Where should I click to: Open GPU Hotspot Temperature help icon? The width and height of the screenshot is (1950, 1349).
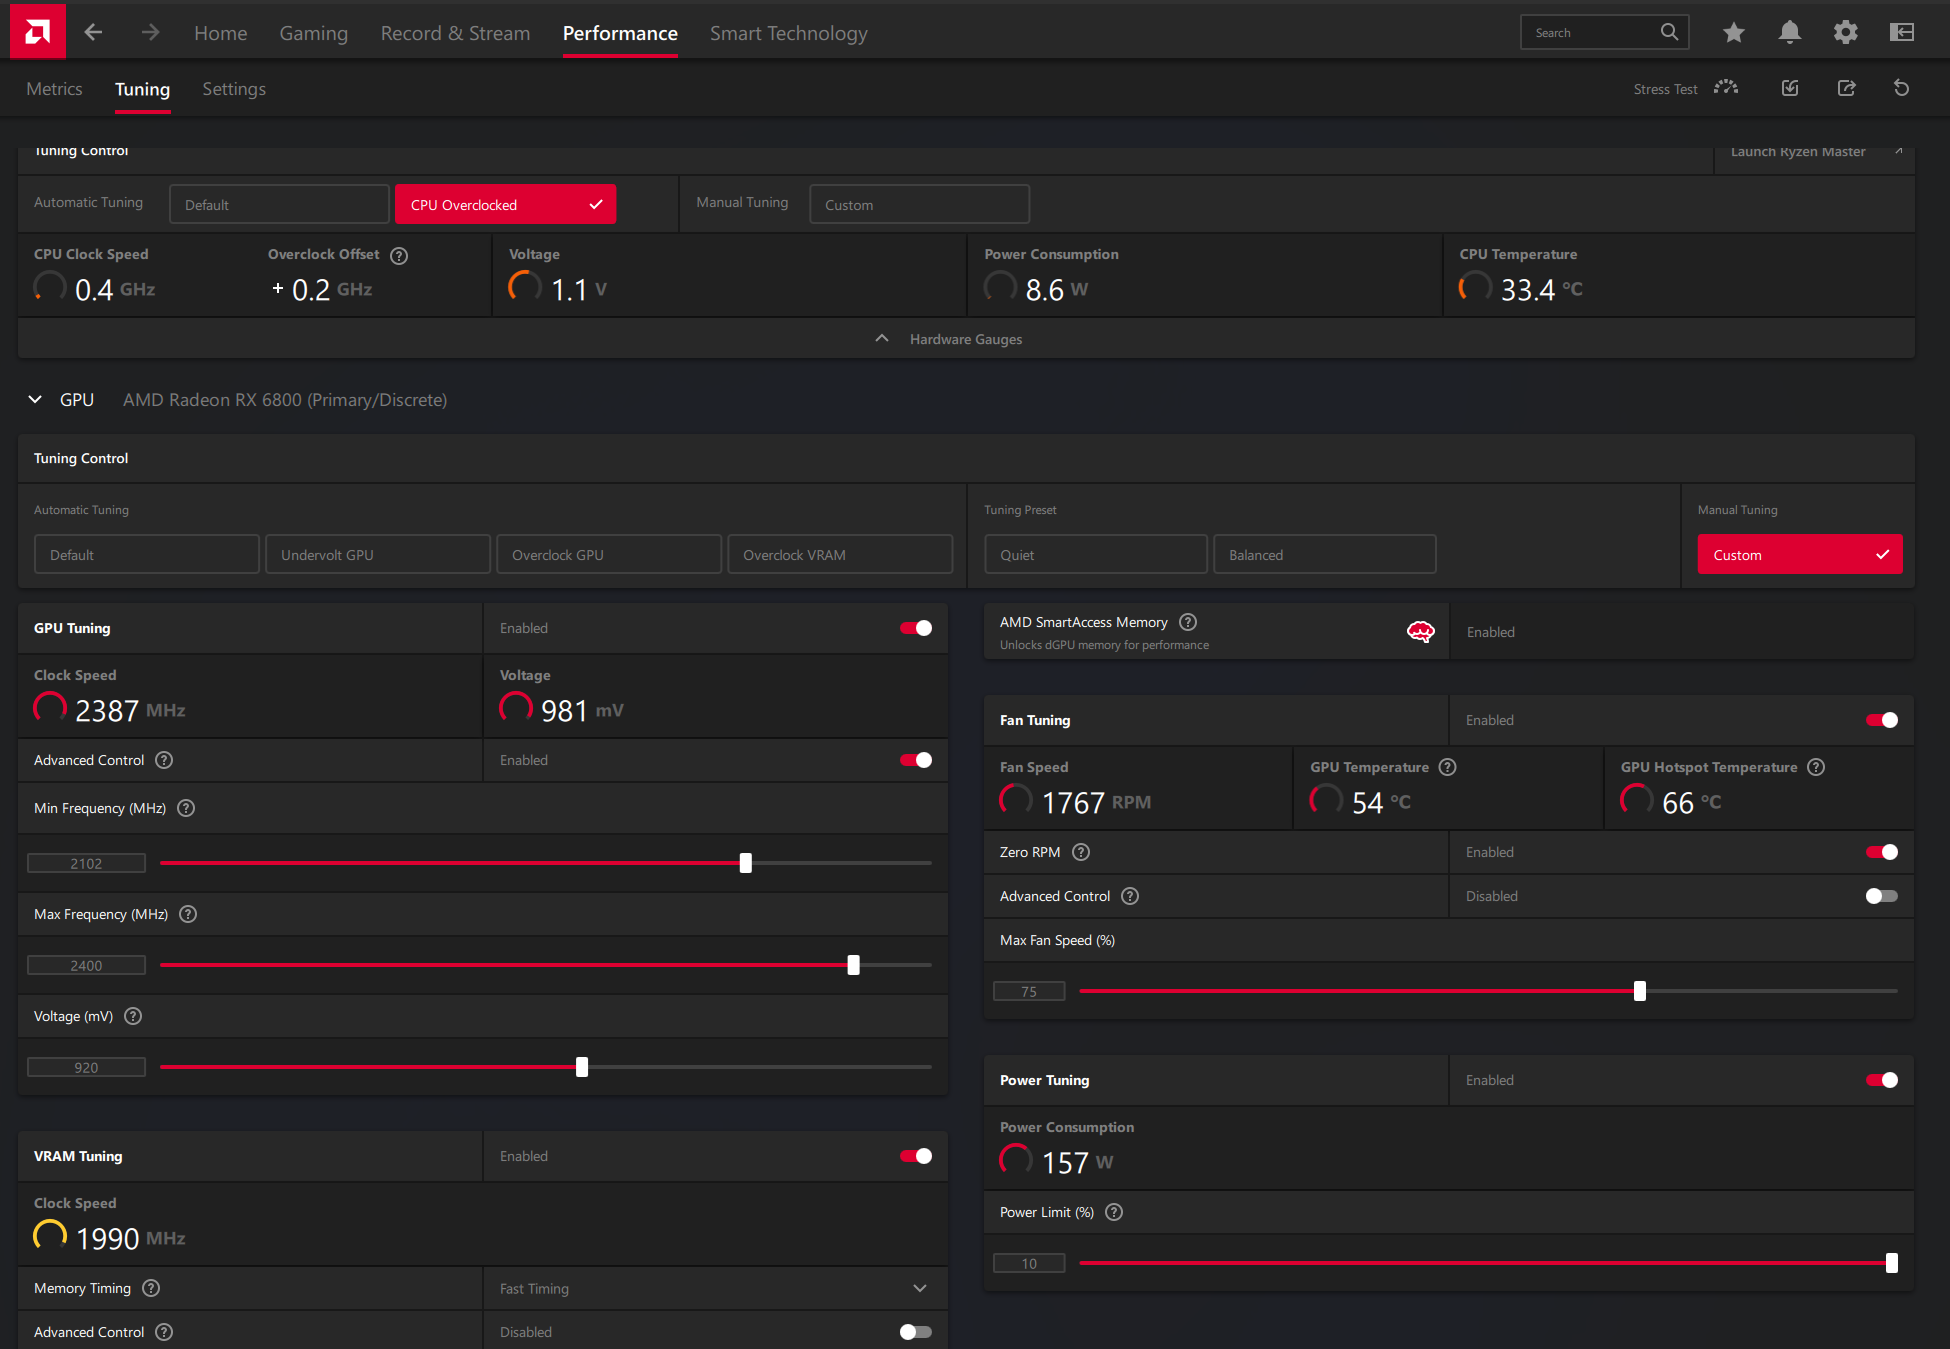click(x=1817, y=767)
